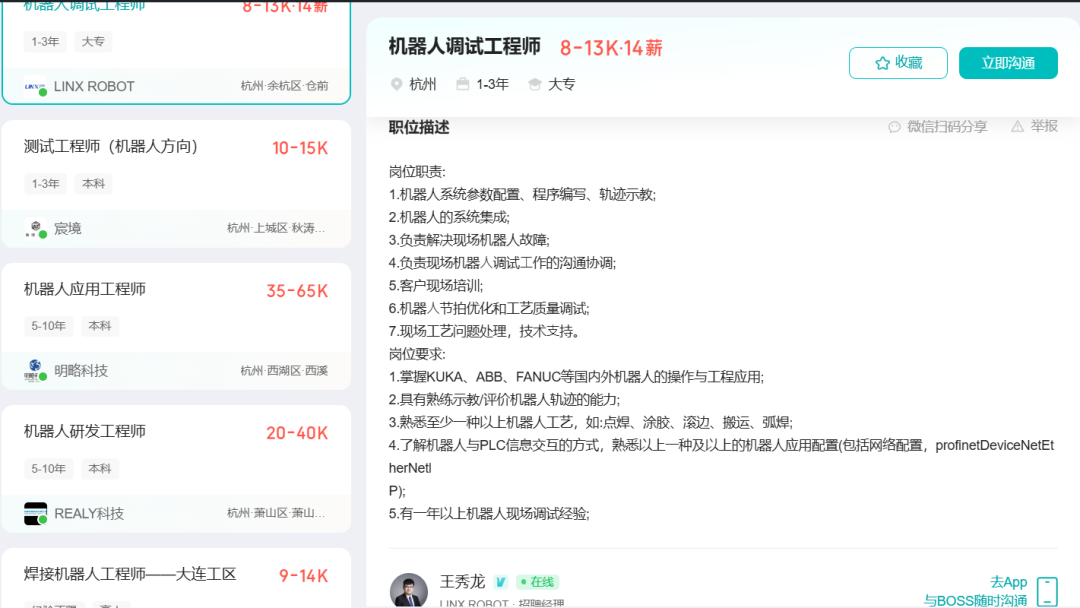Click the REALY科技 company logo icon
This screenshot has width=1080, height=608.
(x=35, y=513)
